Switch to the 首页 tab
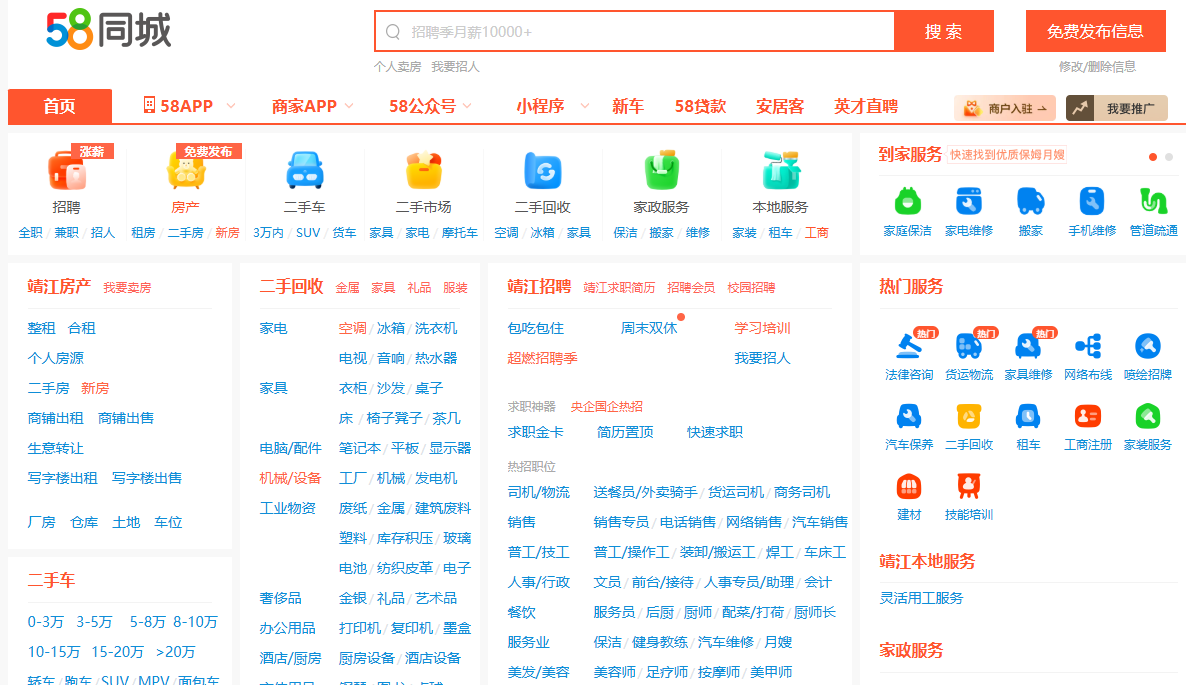 (59, 107)
